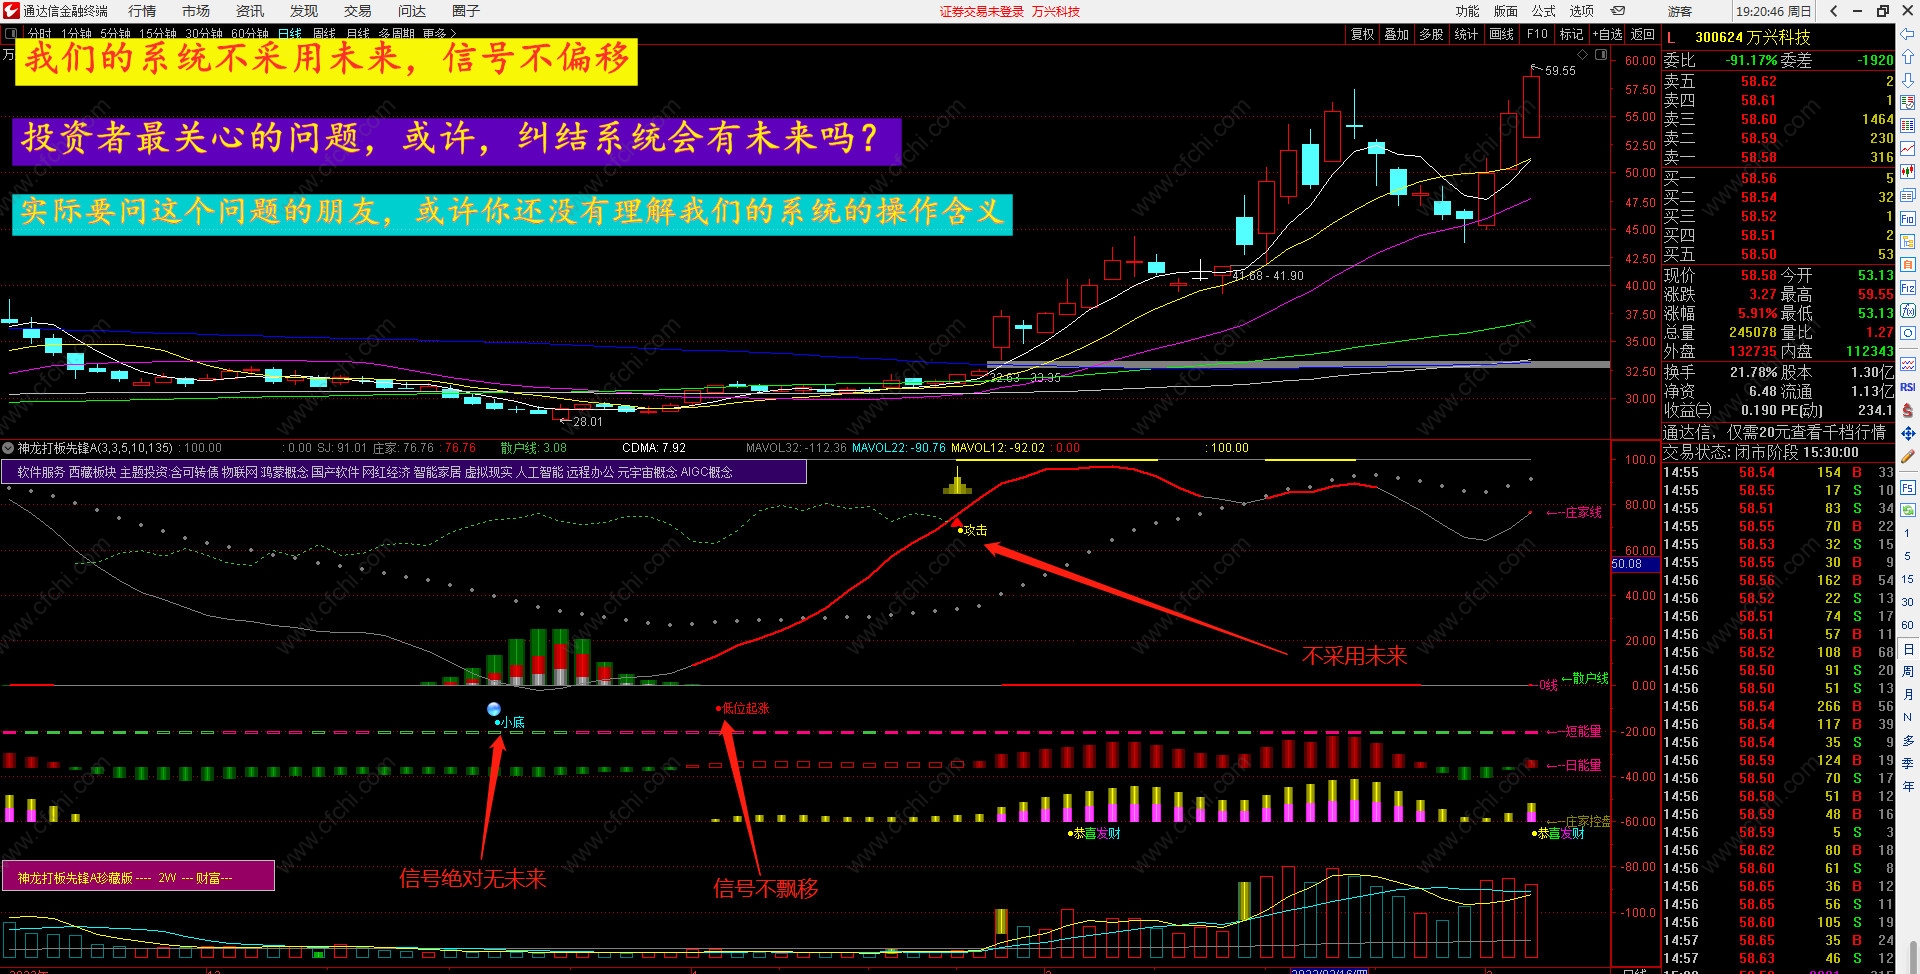This screenshot has width=1920, height=974.
Task: Select 15 minute period in sidebar
Action: 1908,579
